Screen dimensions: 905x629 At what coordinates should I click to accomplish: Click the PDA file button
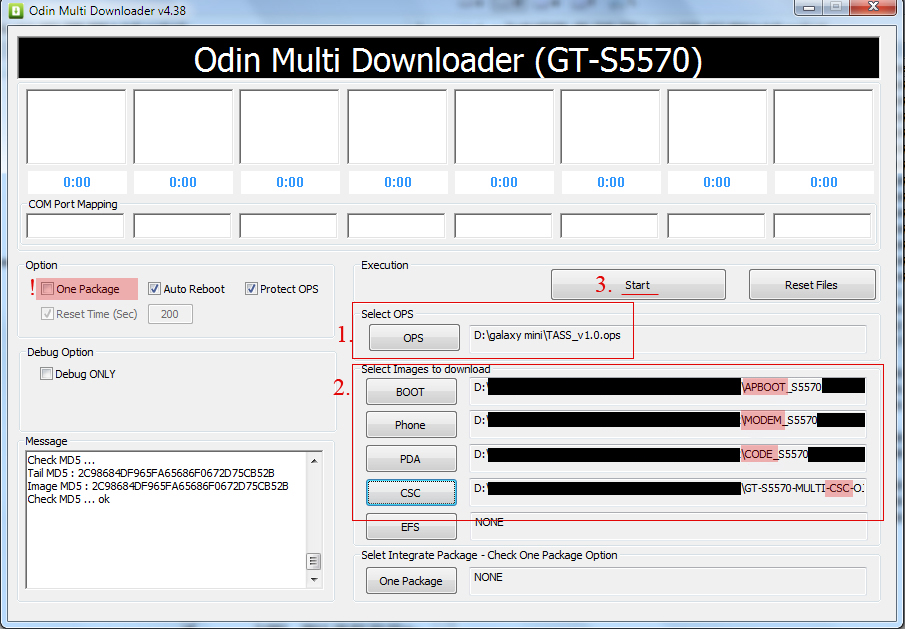coord(410,459)
